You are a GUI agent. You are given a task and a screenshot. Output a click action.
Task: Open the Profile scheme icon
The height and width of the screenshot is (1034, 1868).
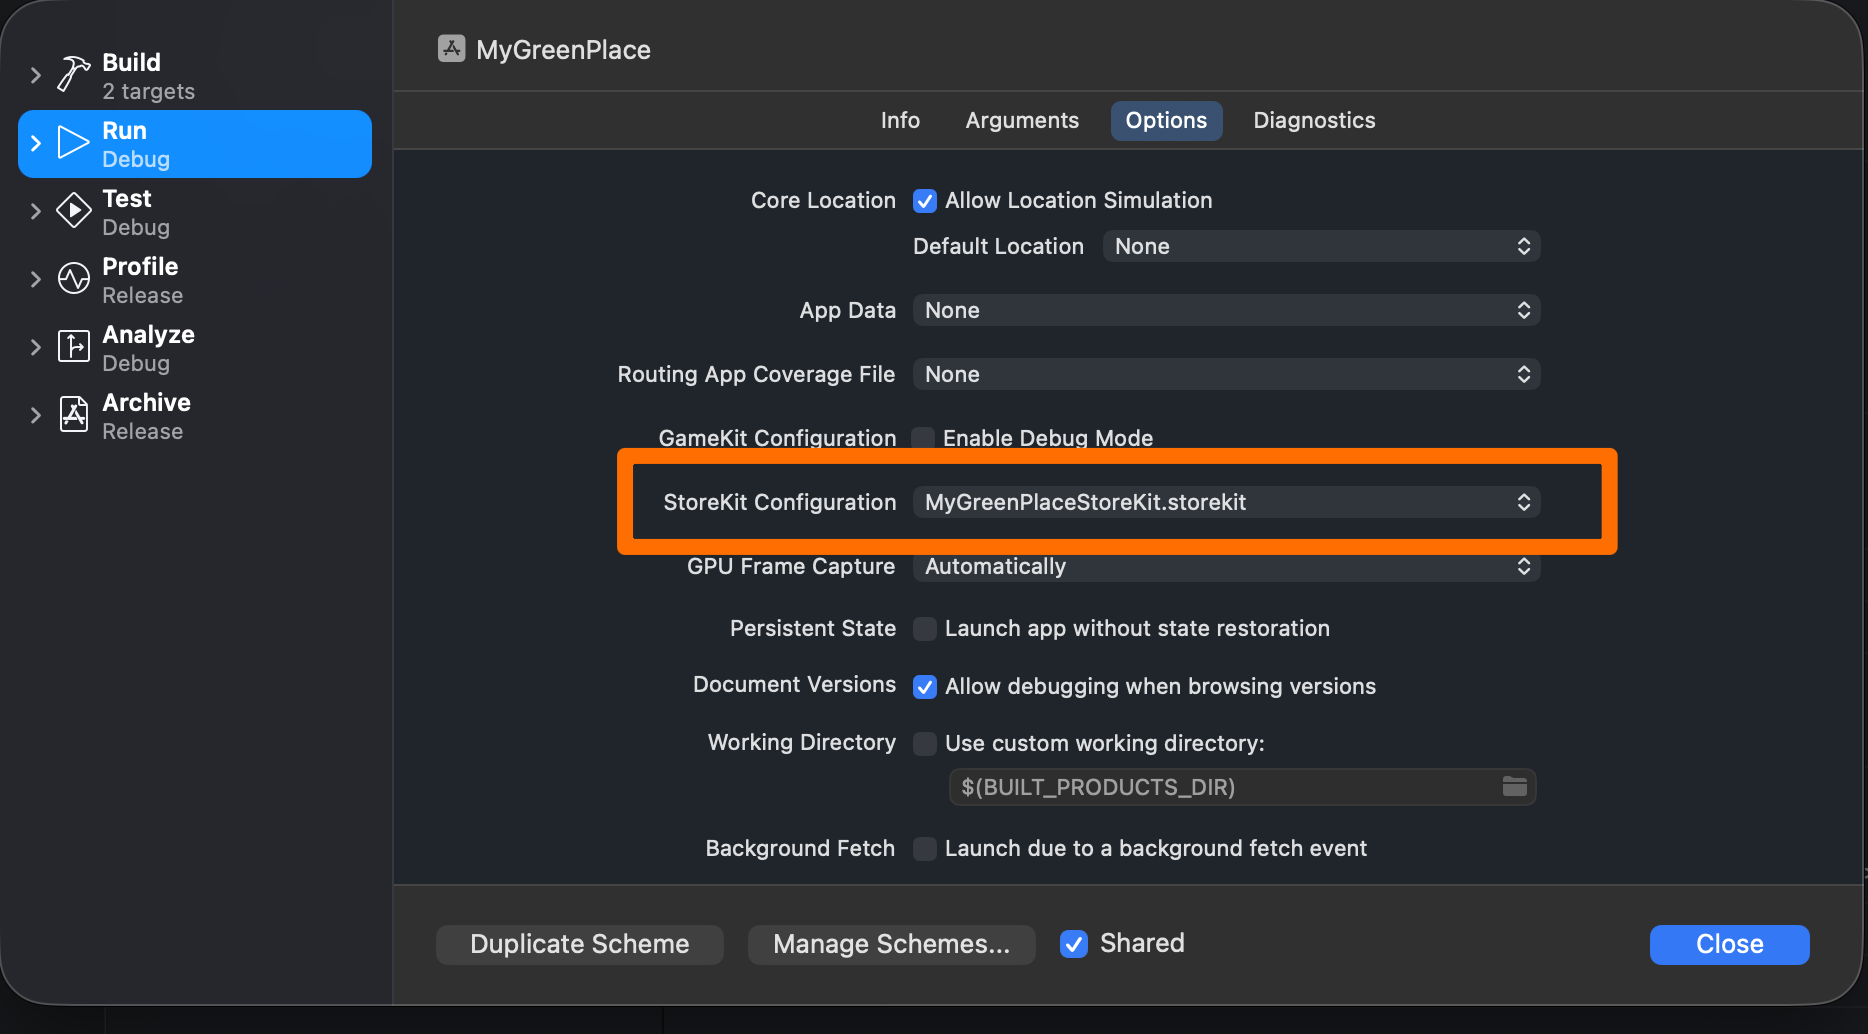(x=72, y=278)
